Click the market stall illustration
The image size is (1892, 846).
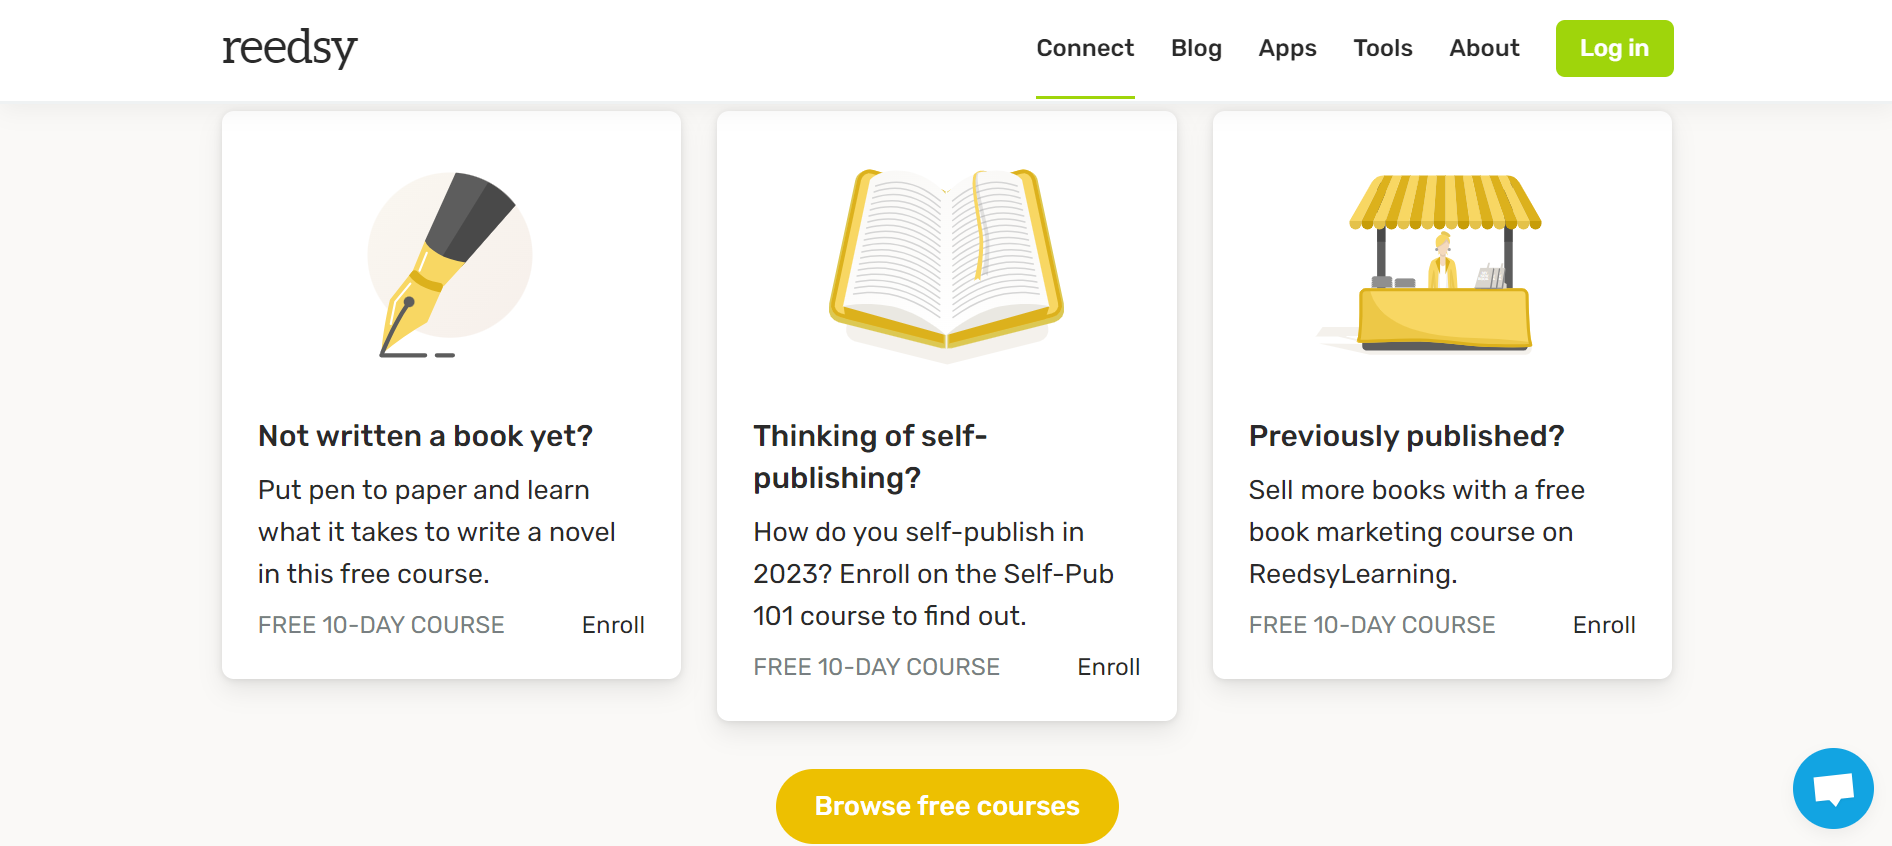(x=1441, y=264)
